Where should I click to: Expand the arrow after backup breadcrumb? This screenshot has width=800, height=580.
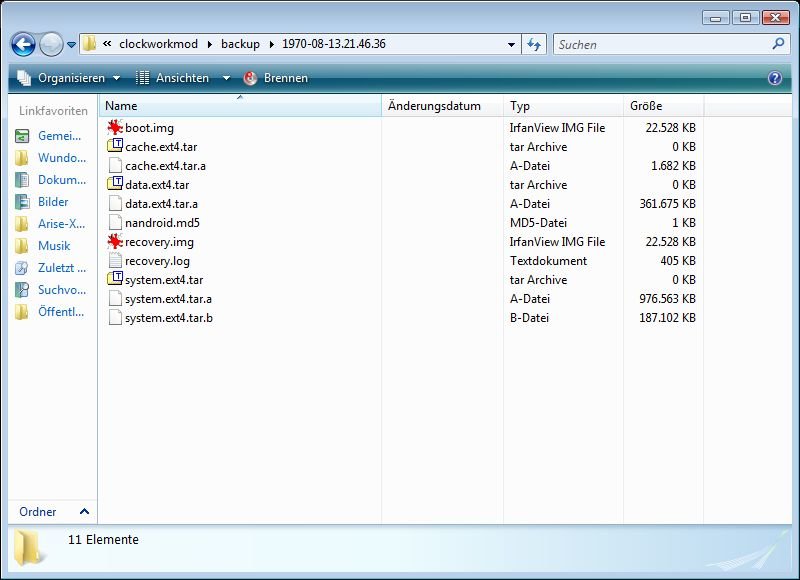pos(271,44)
